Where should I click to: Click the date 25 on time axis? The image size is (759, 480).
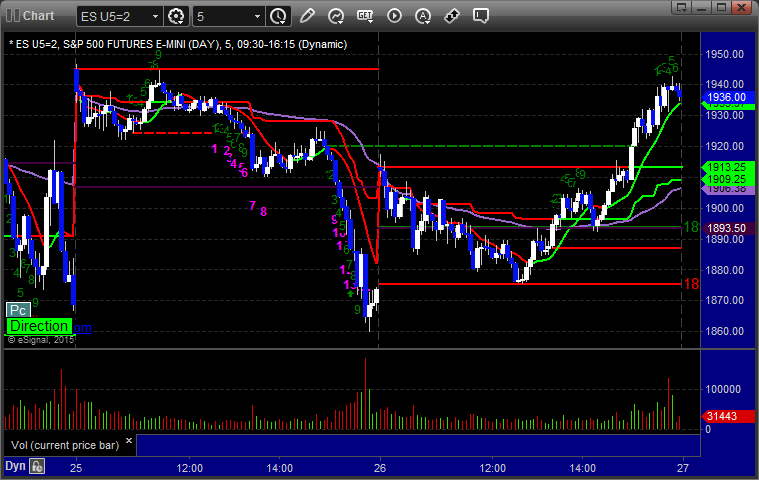(76, 468)
